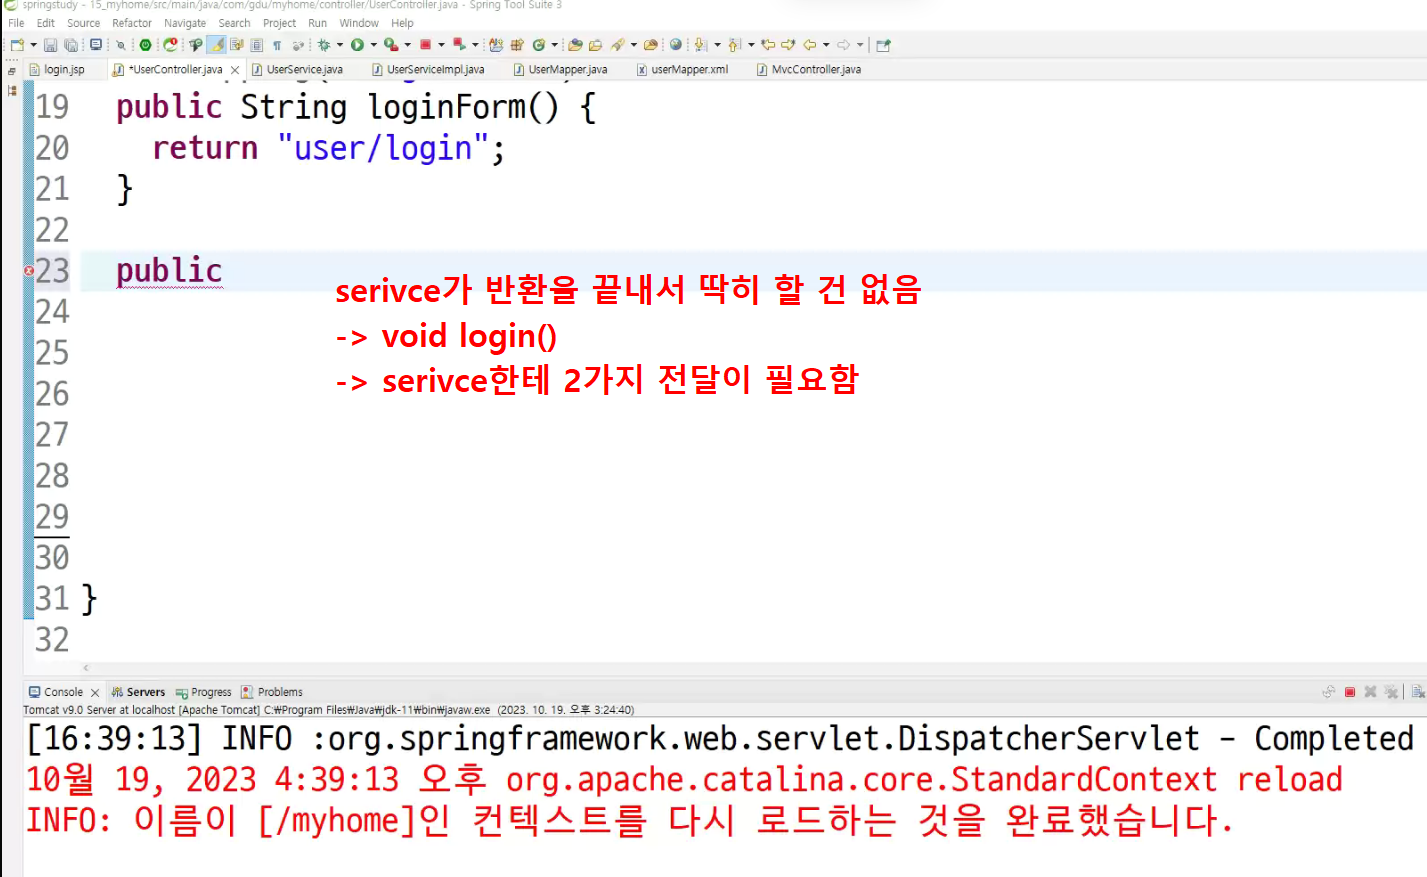Viewport: 1427px width, 877px height.
Task: Click the DispatcherServlet Completed log line
Action: click(720, 739)
